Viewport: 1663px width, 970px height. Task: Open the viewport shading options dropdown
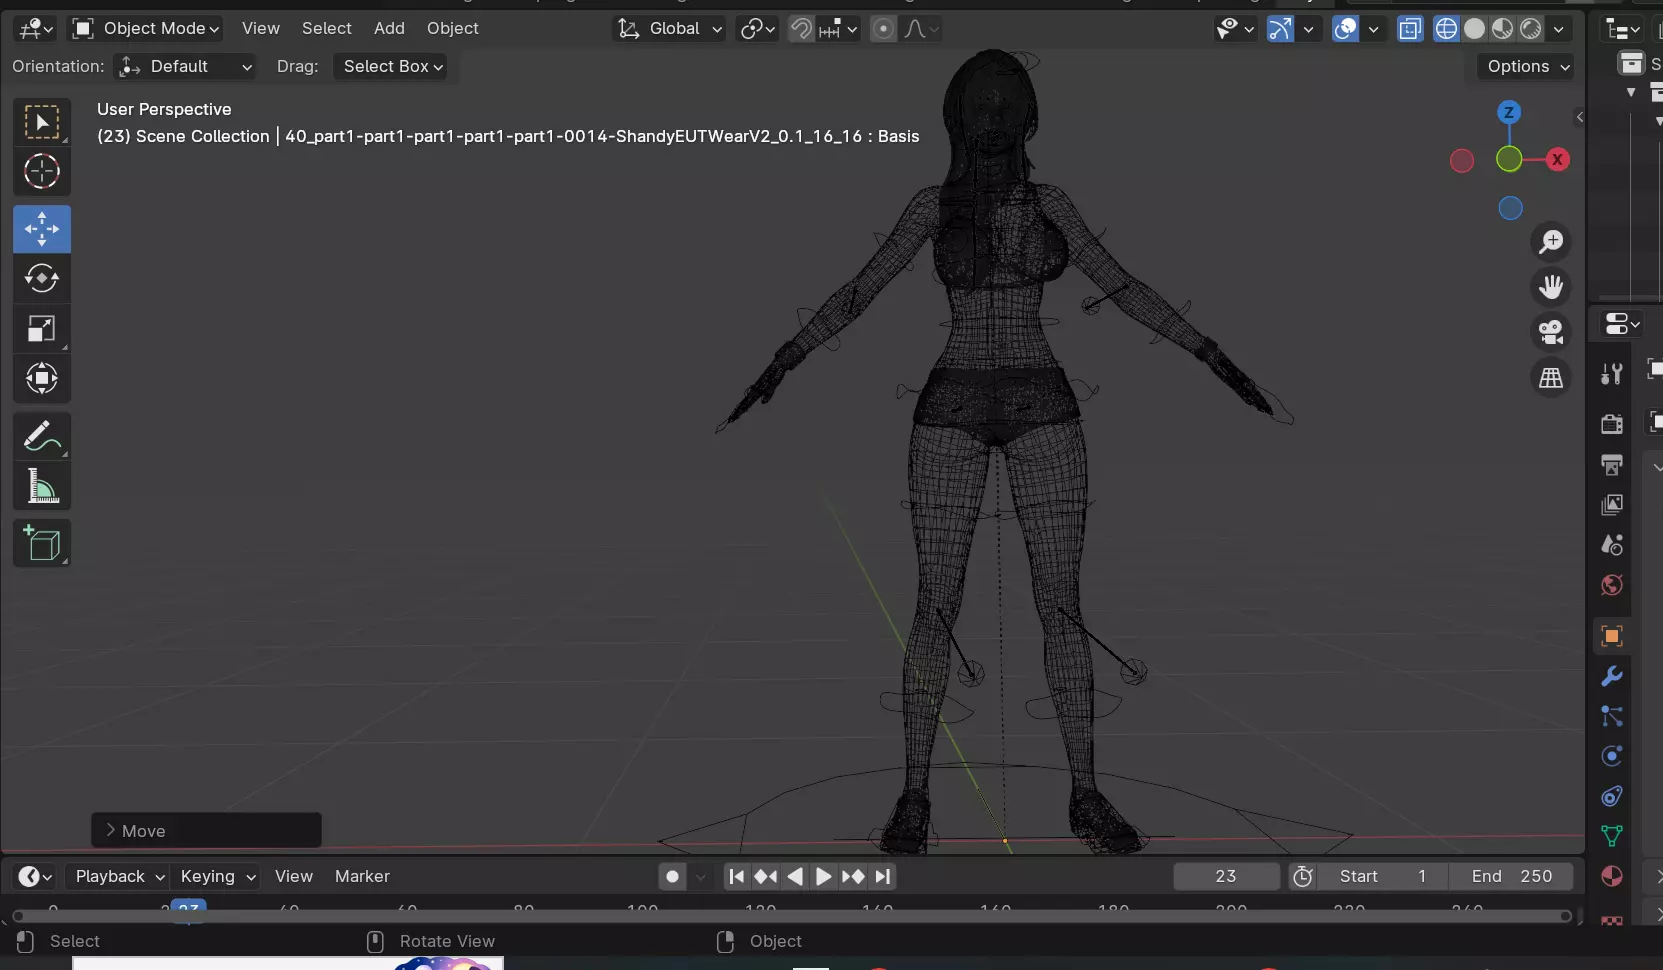point(1559,29)
